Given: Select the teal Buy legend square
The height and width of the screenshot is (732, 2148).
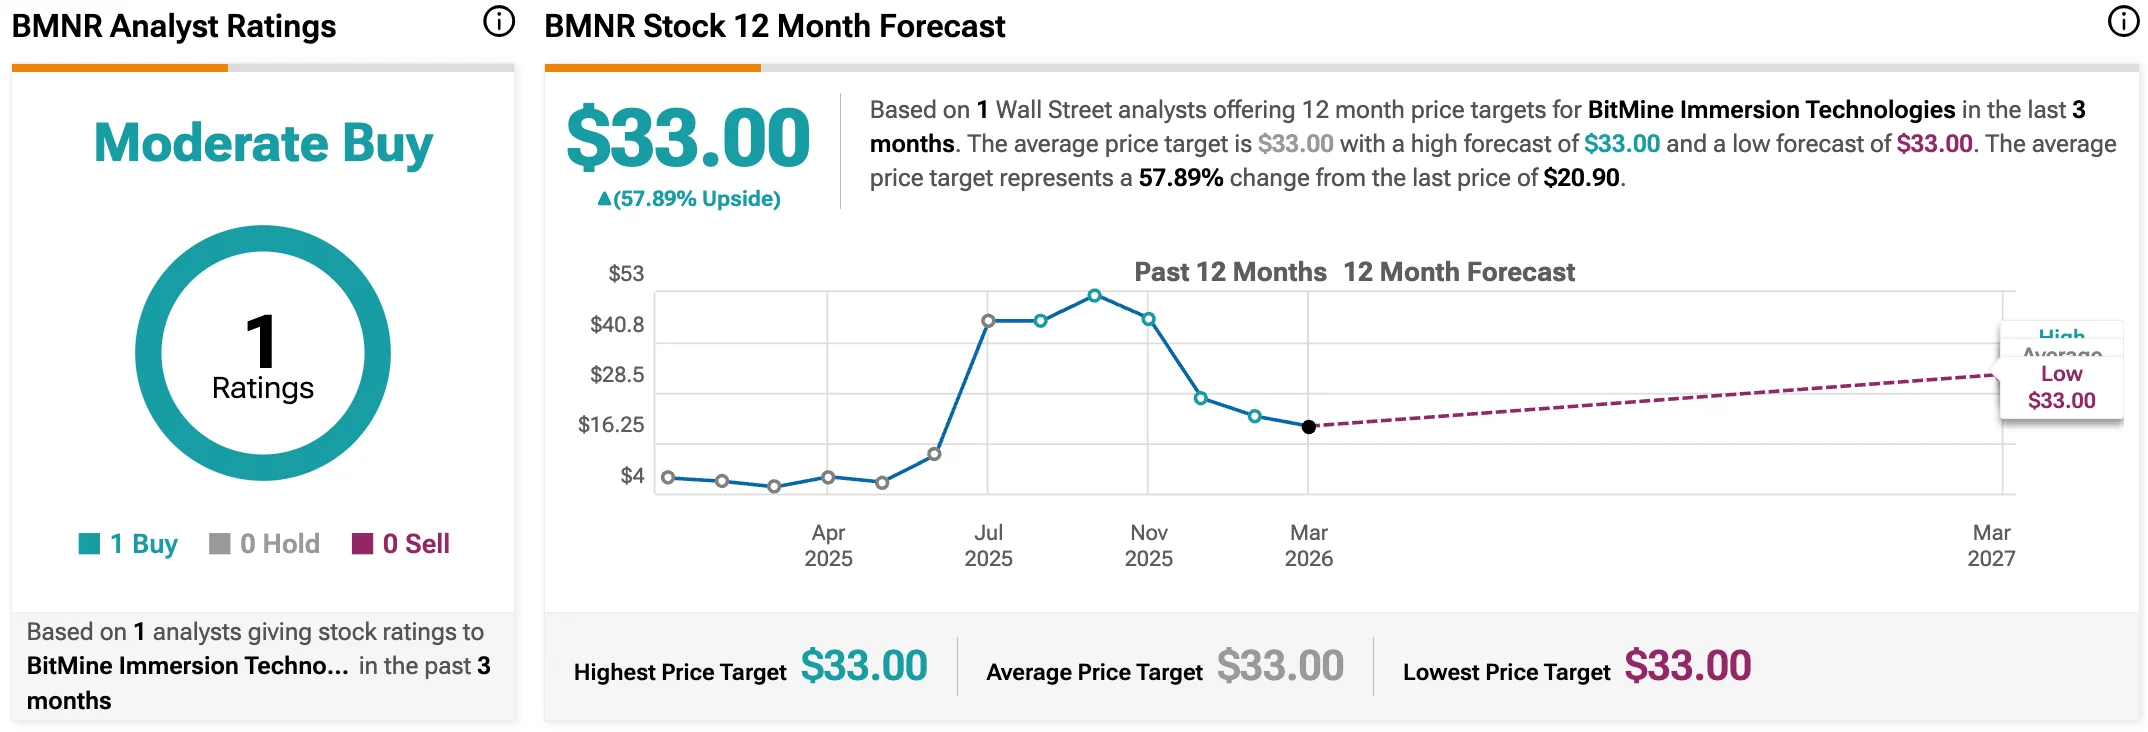Looking at the screenshot, I should pos(89,543).
